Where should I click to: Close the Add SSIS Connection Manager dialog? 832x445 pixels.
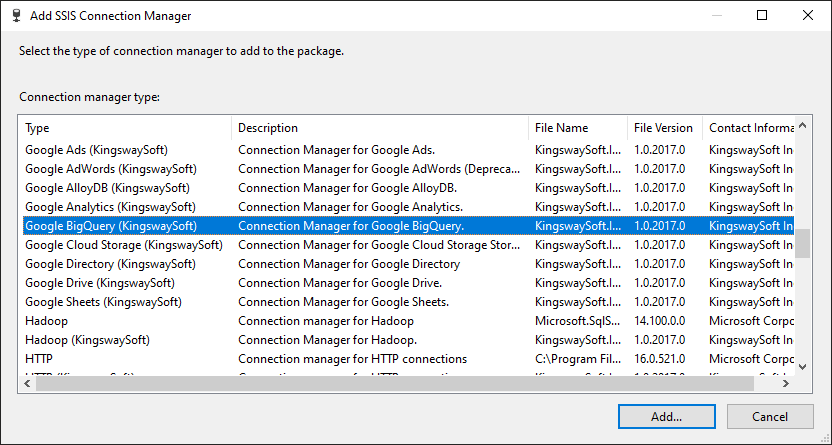[x=808, y=15]
